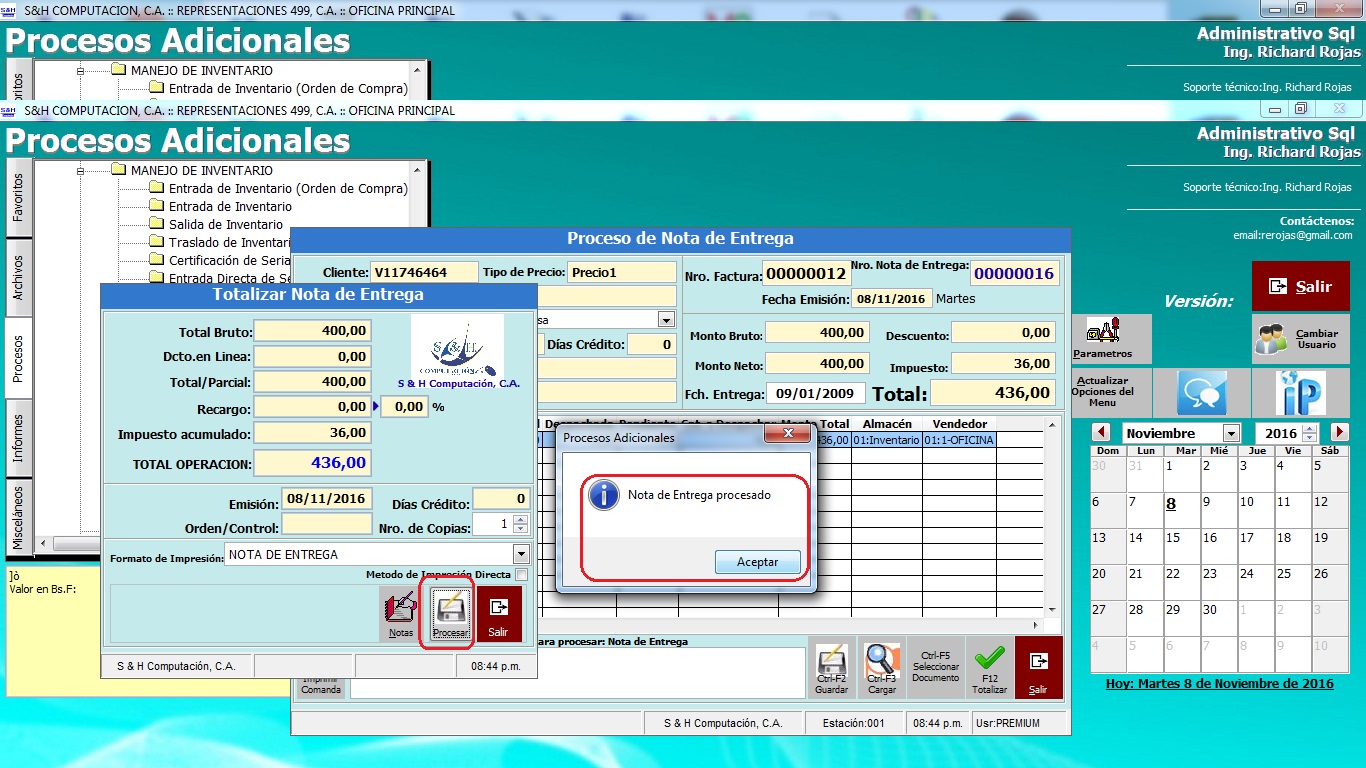Image resolution: width=1366 pixels, height=768 pixels.
Task: Increase Nro. de Copias stepper
Action: (519, 519)
